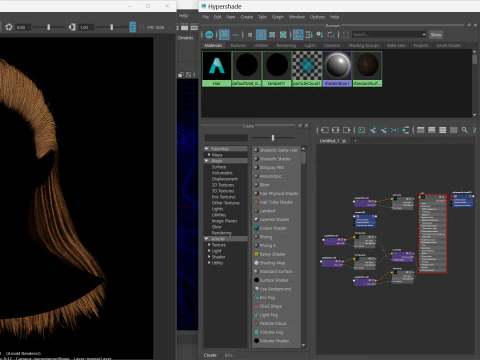Collapse the Arnold category in Create panel
Image resolution: width=480 pixels, height=360 pixels.
[206, 239]
